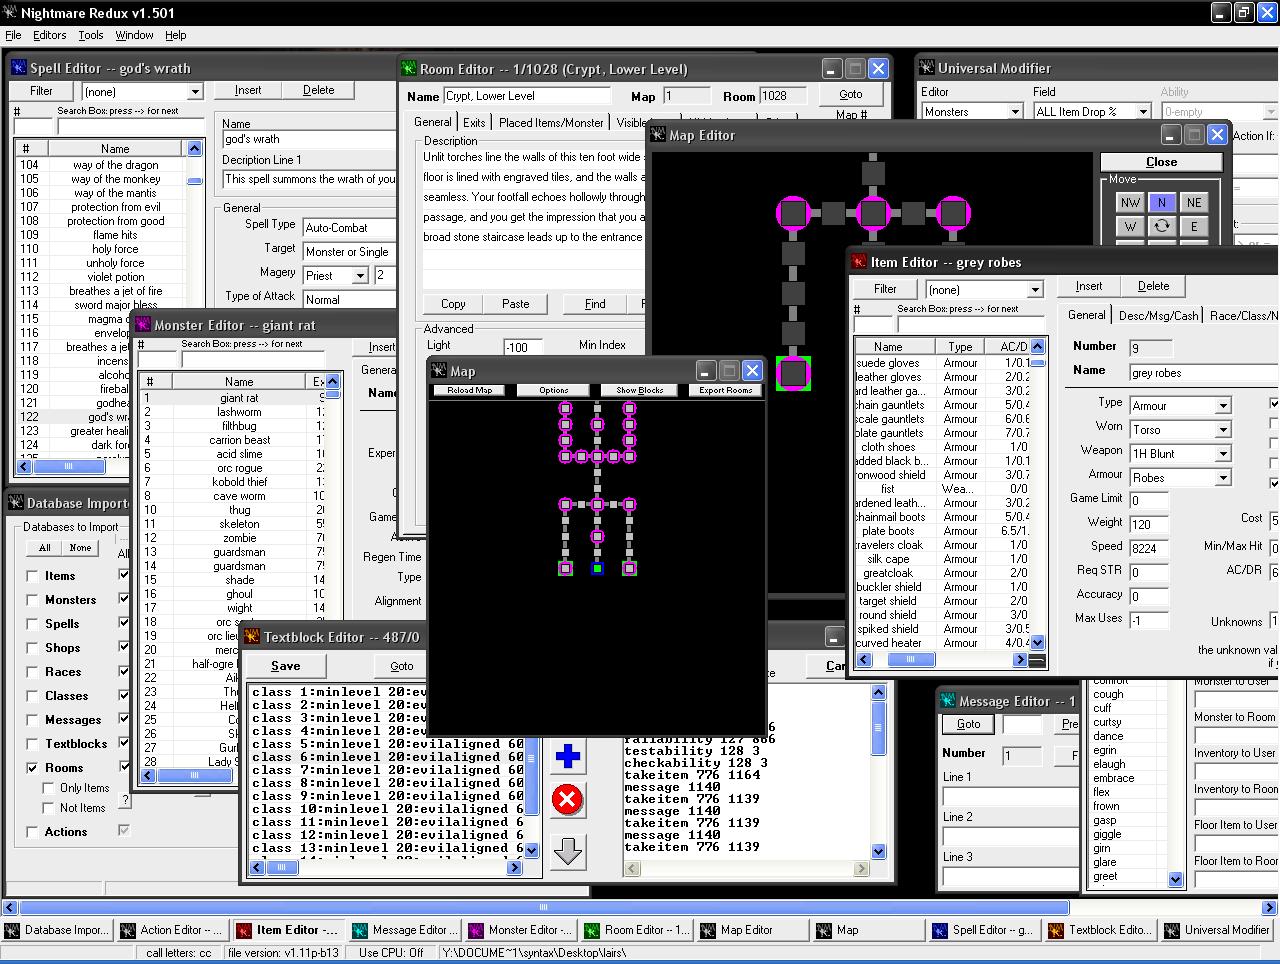Open Desc/Msg/Cash tab in Item Editor

pos(1158,315)
